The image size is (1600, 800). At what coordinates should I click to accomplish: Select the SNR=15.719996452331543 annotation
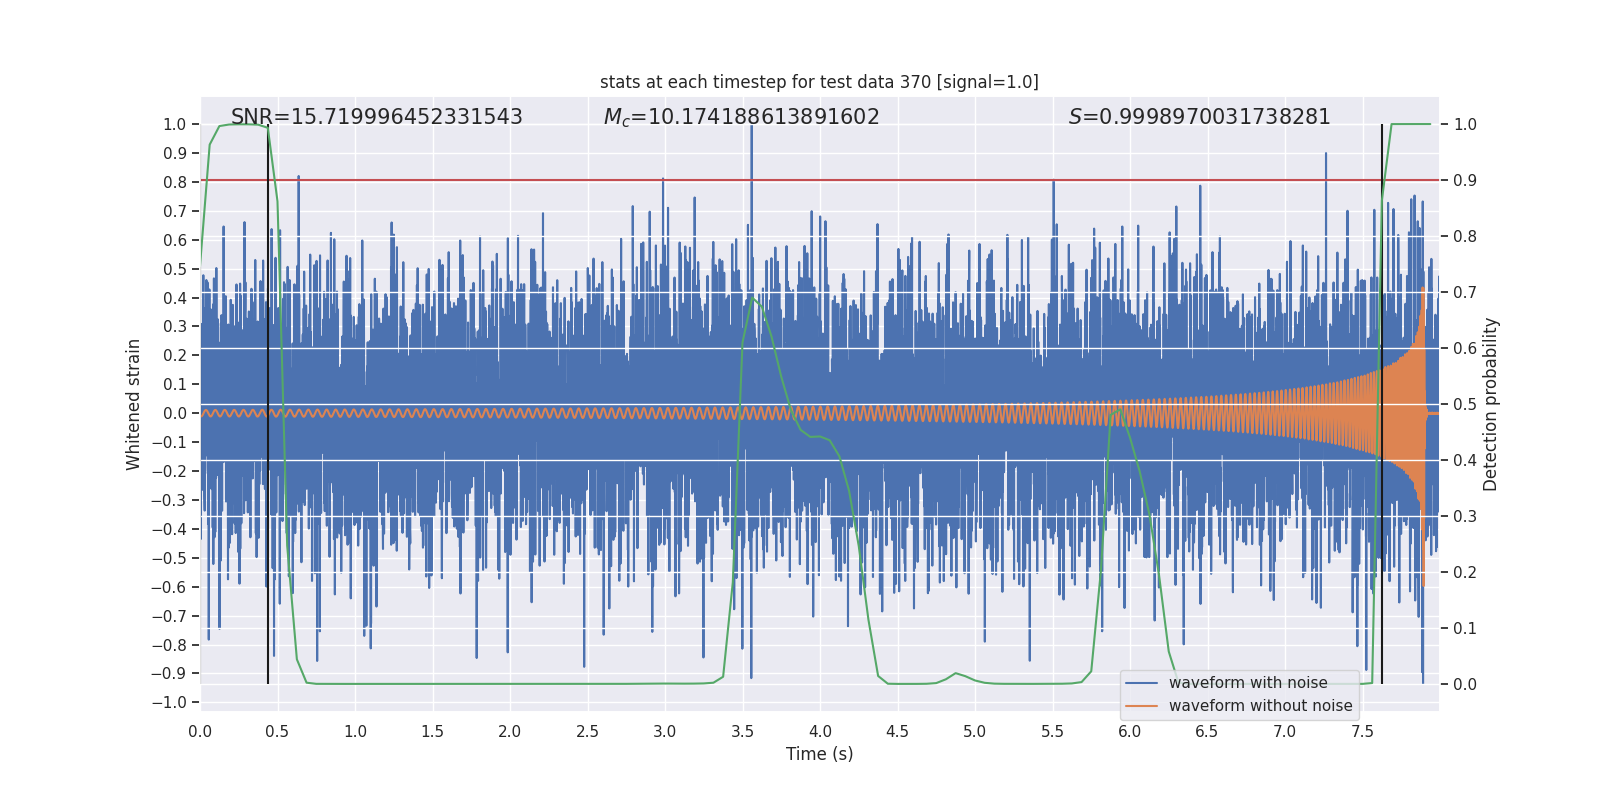[x=377, y=117]
